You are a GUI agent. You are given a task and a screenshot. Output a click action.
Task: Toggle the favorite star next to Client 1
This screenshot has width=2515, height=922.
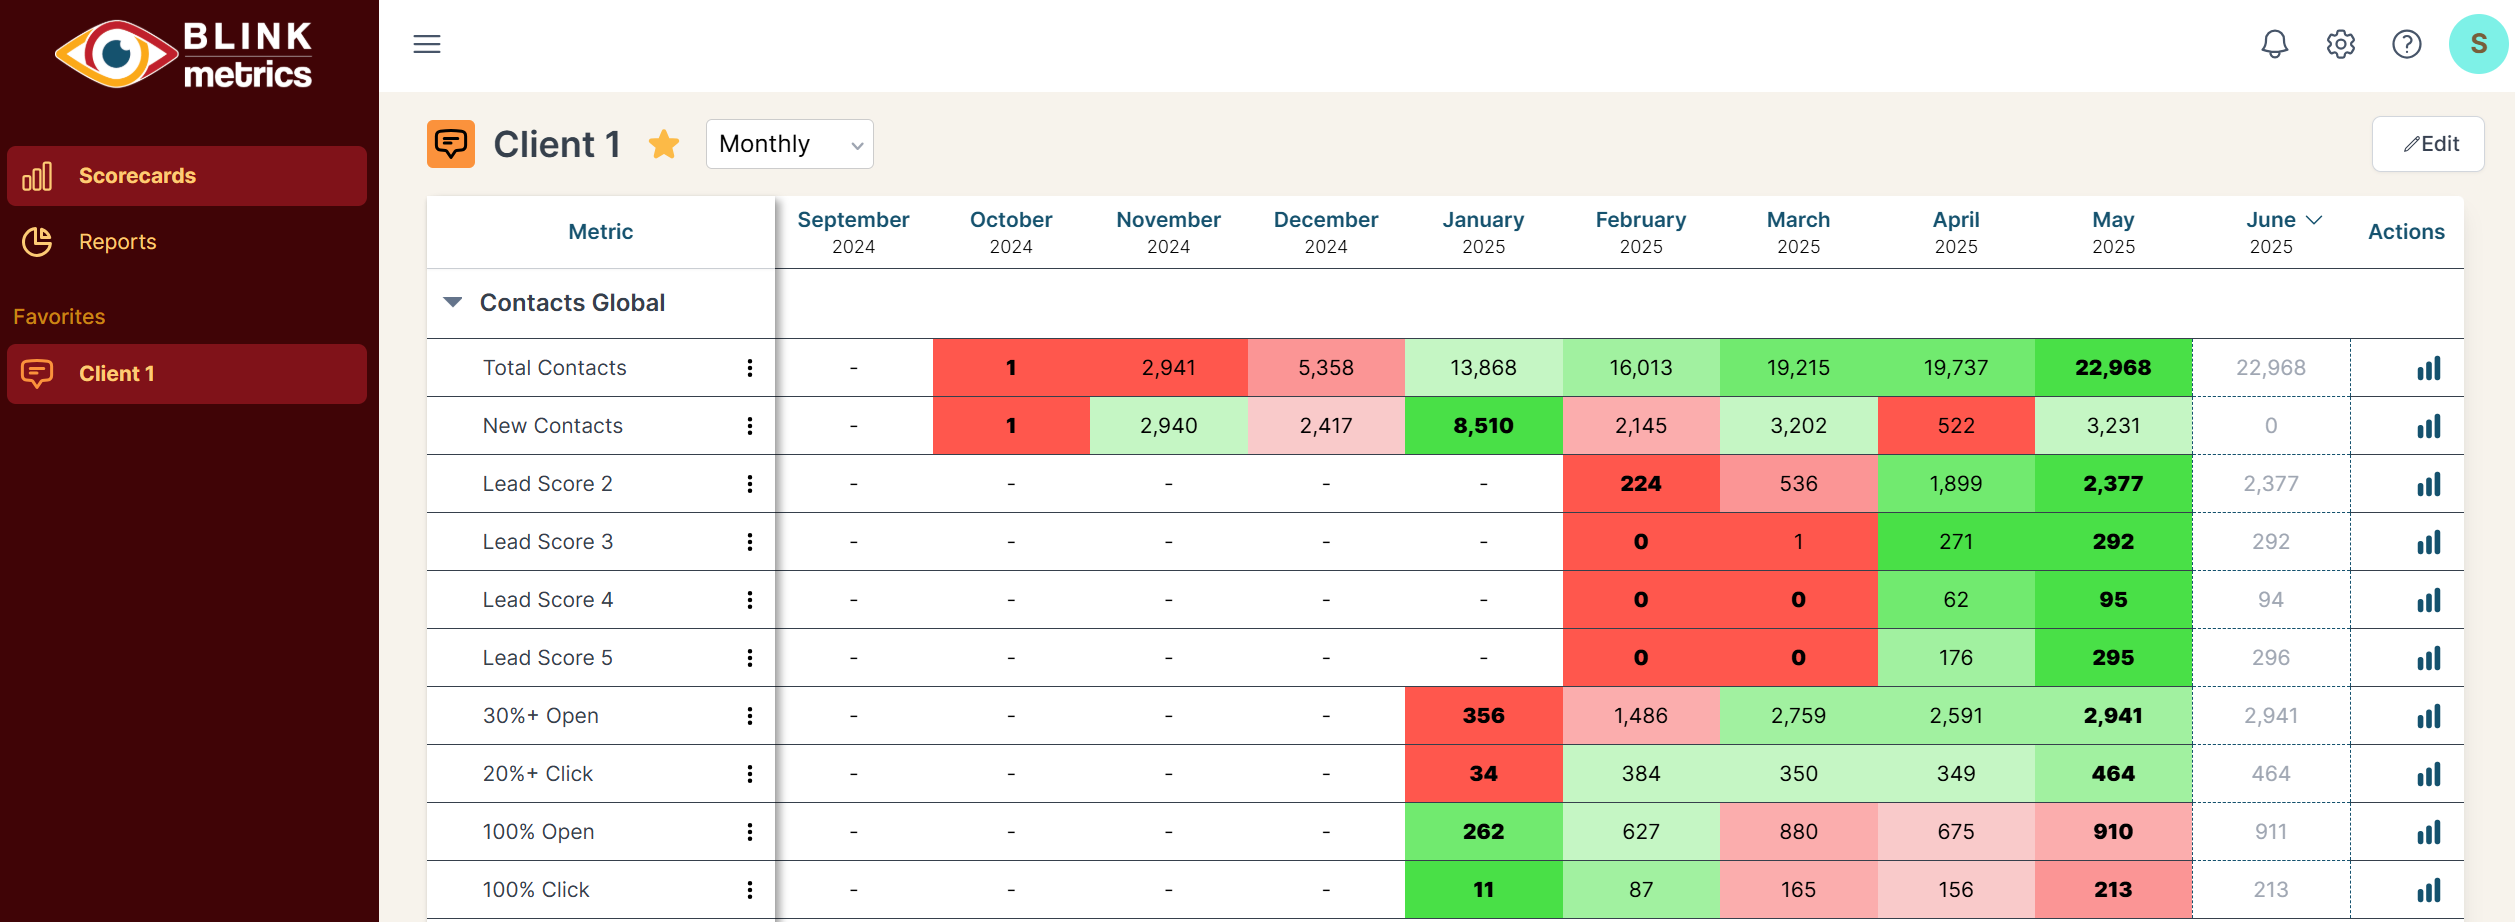663,144
